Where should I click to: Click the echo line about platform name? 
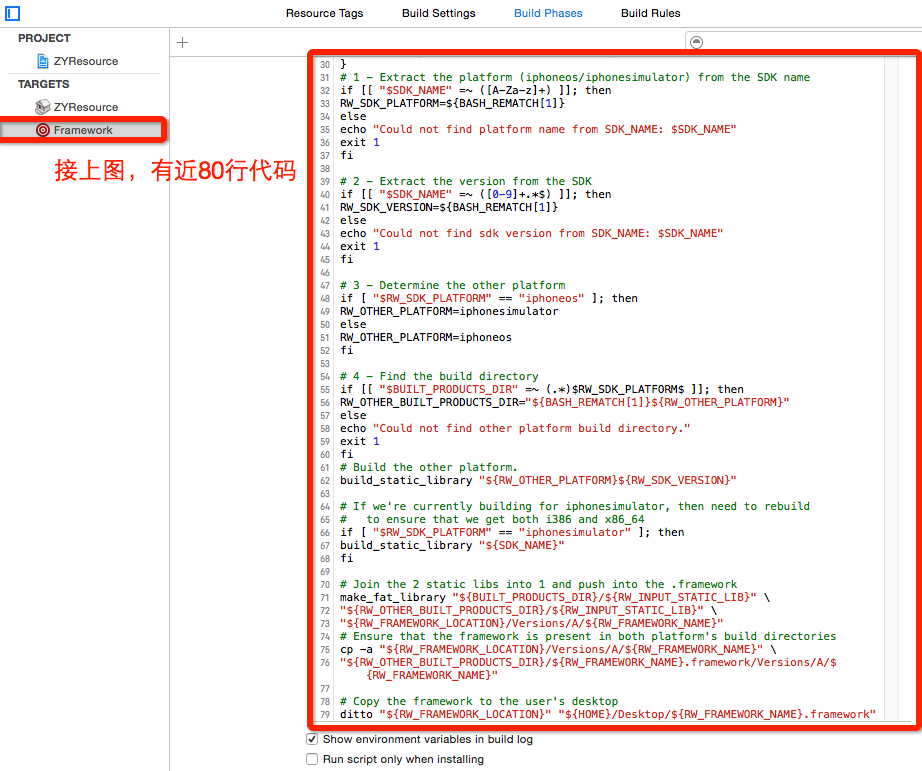click(537, 129)
